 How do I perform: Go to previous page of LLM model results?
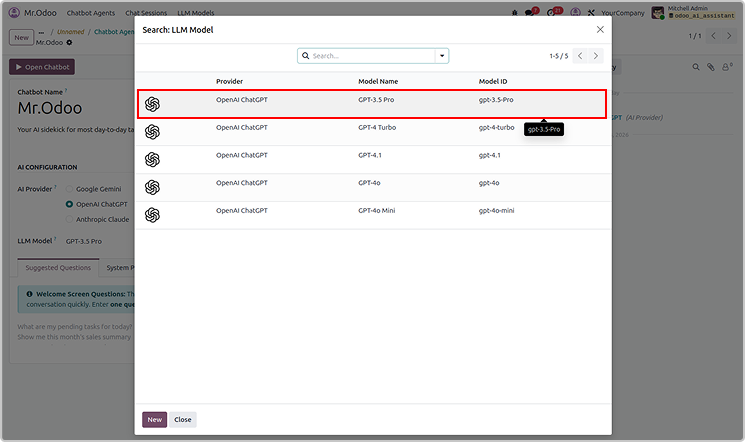click(579, 56)
